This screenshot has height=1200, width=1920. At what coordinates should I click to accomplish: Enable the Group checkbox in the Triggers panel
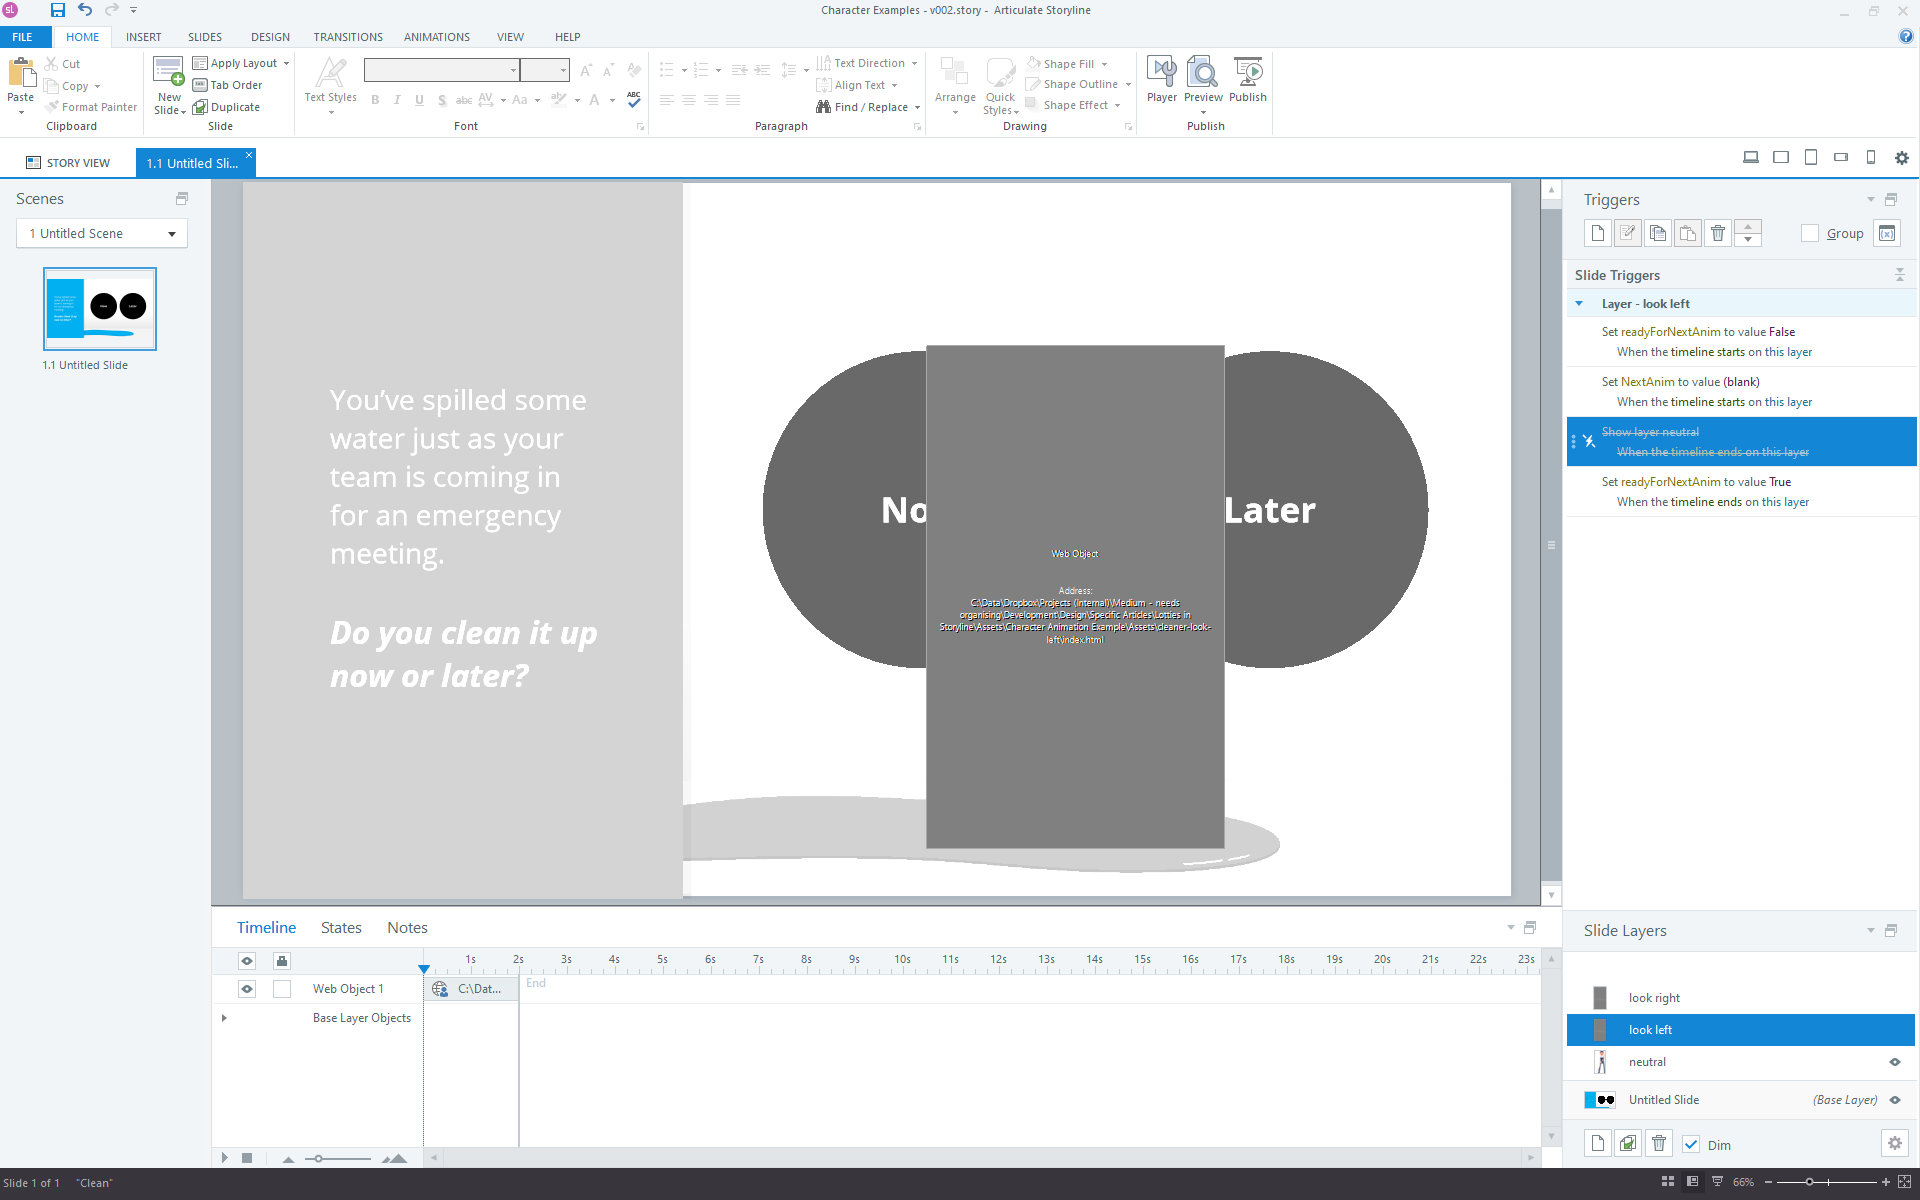1809,233
